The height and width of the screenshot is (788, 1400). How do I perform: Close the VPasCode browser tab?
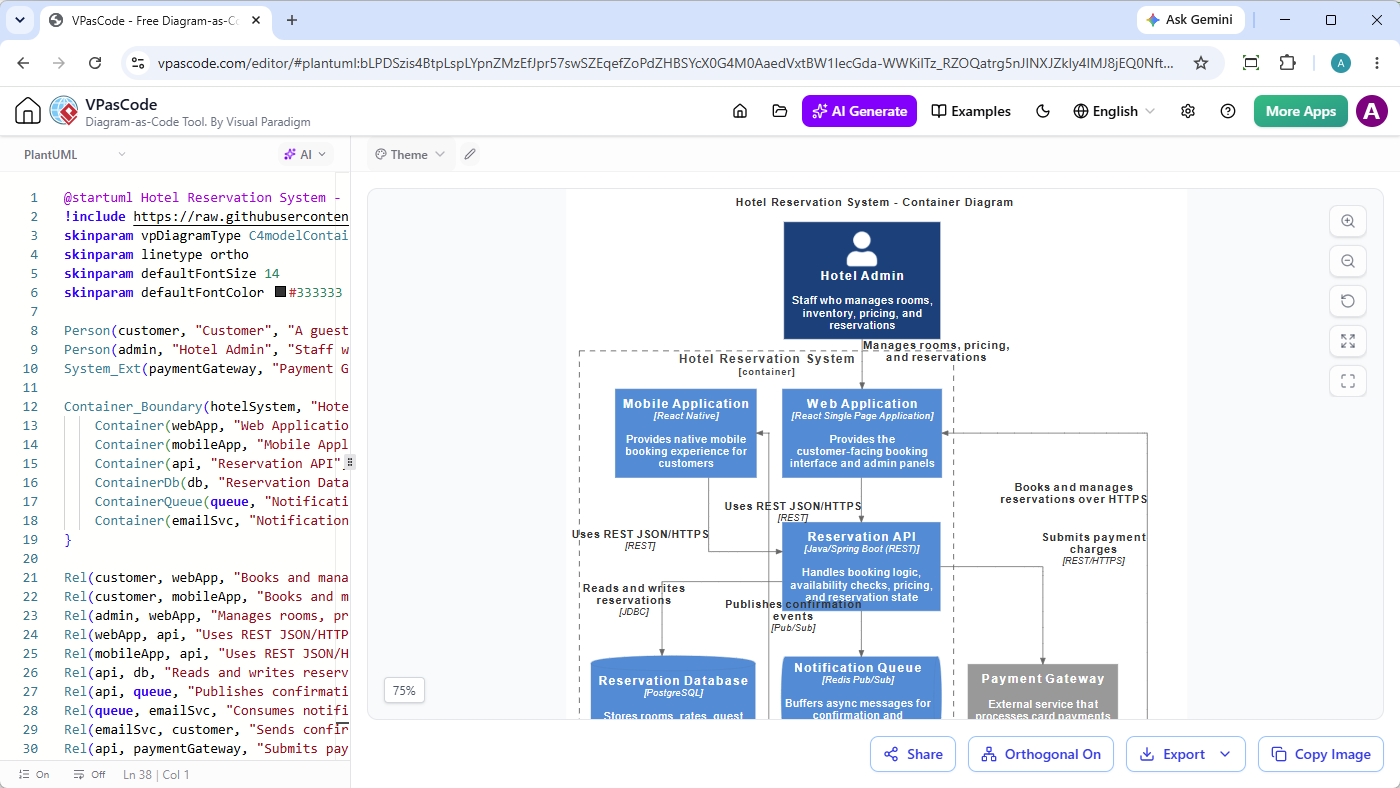click(256, 20)
